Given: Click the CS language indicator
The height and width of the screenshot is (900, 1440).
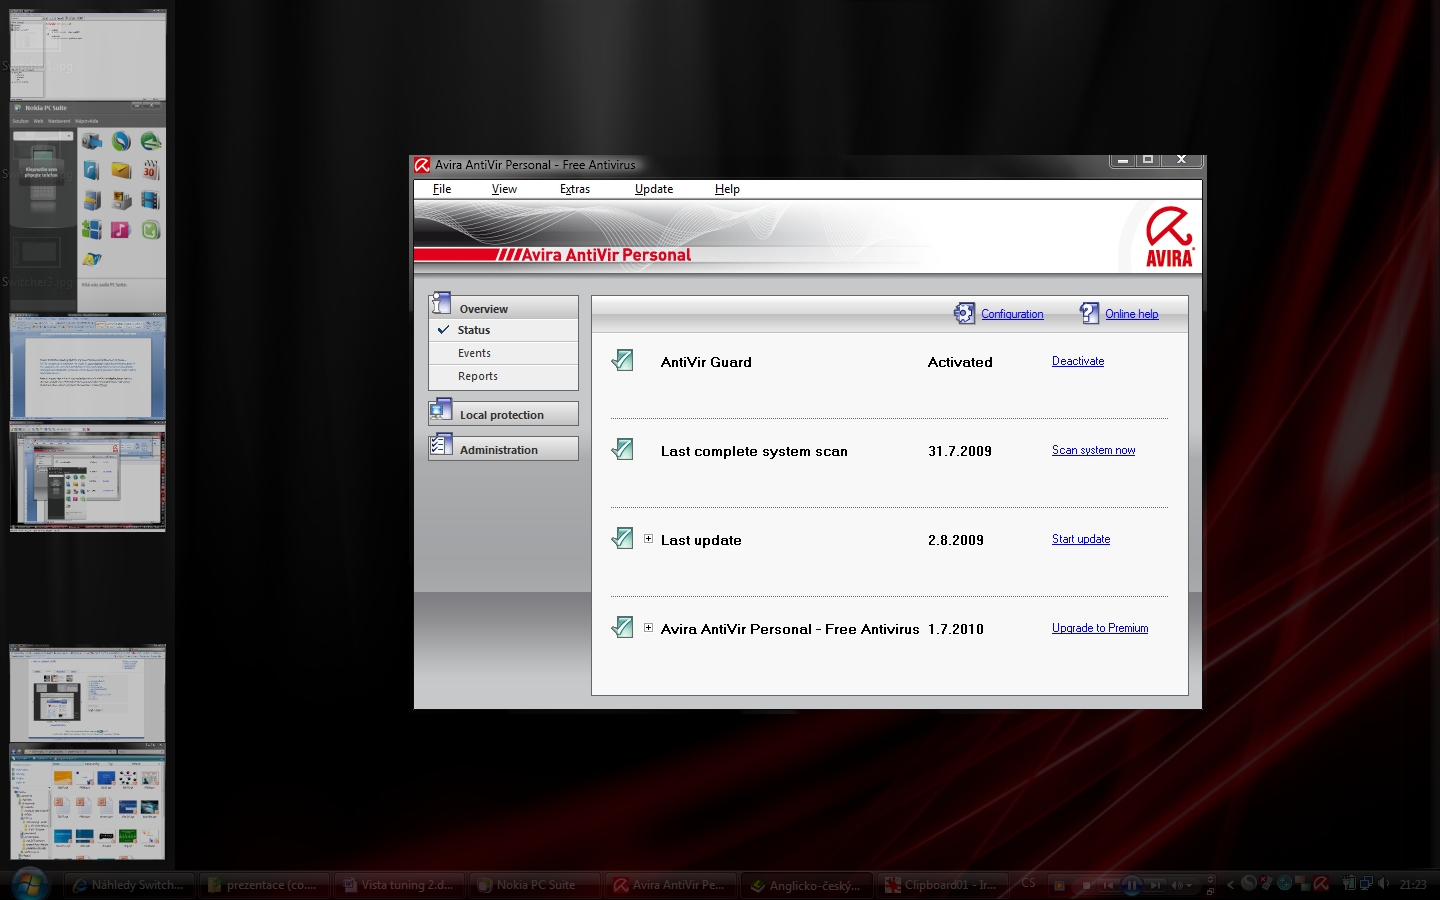Looking at the screenshot, I should coord(1028,883).
